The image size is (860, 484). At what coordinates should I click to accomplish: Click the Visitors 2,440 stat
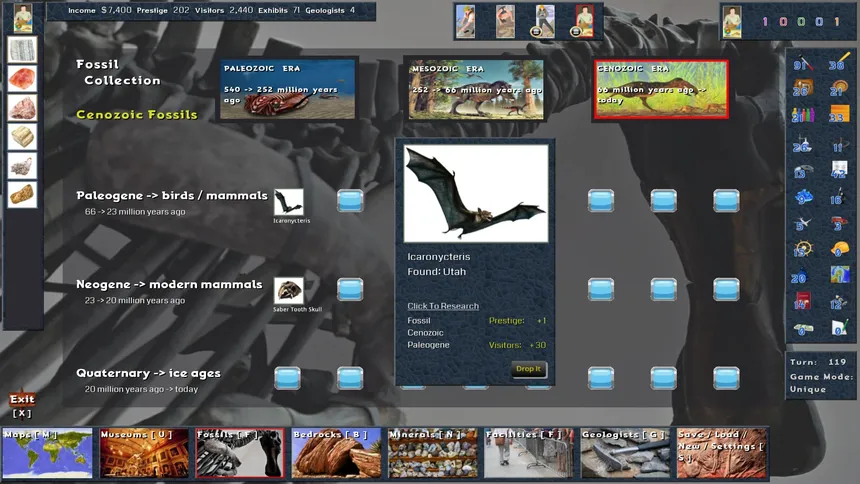tap(224, 10)
